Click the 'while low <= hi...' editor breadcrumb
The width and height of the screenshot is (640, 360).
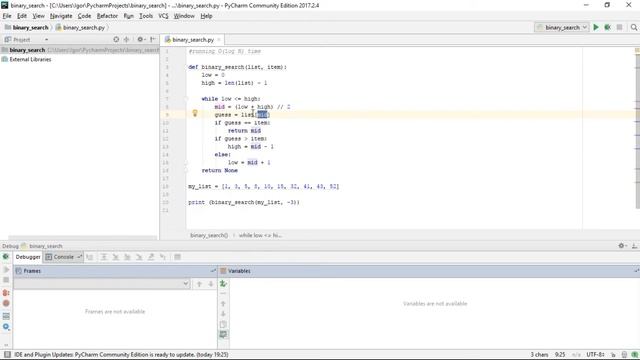(x=260, y=236)
